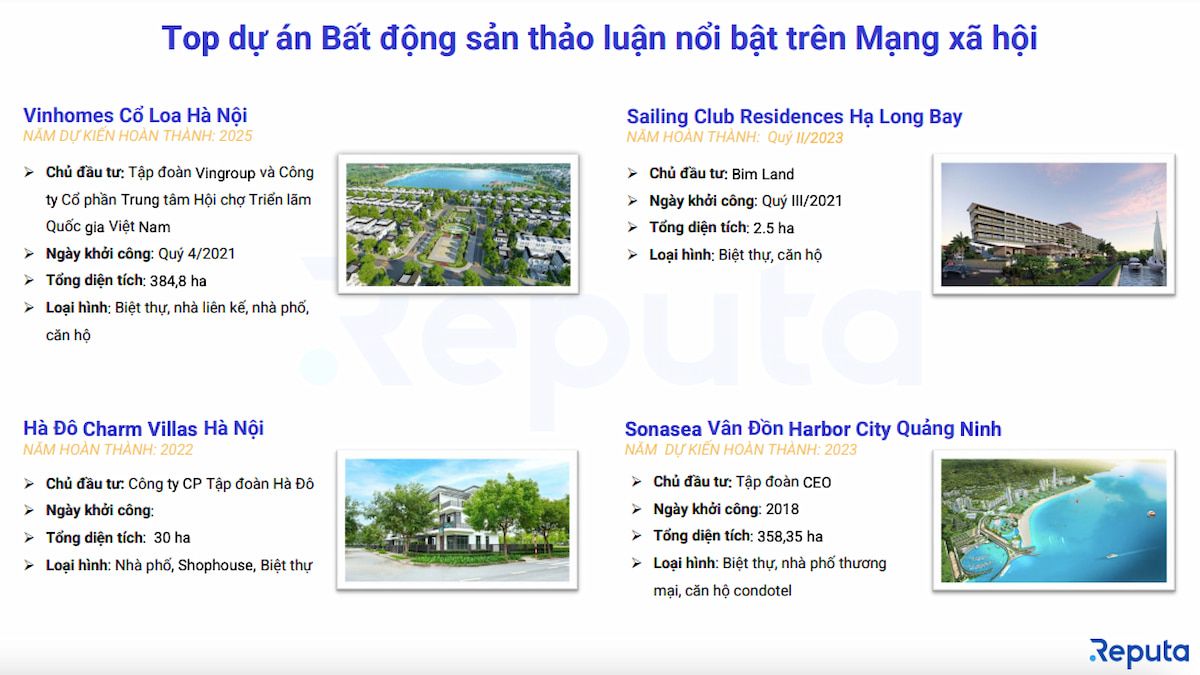Click the heading Hà Đô Charm Villas Hà Nội
This screenshot has width=1200, height=675.
pos(143,428)
